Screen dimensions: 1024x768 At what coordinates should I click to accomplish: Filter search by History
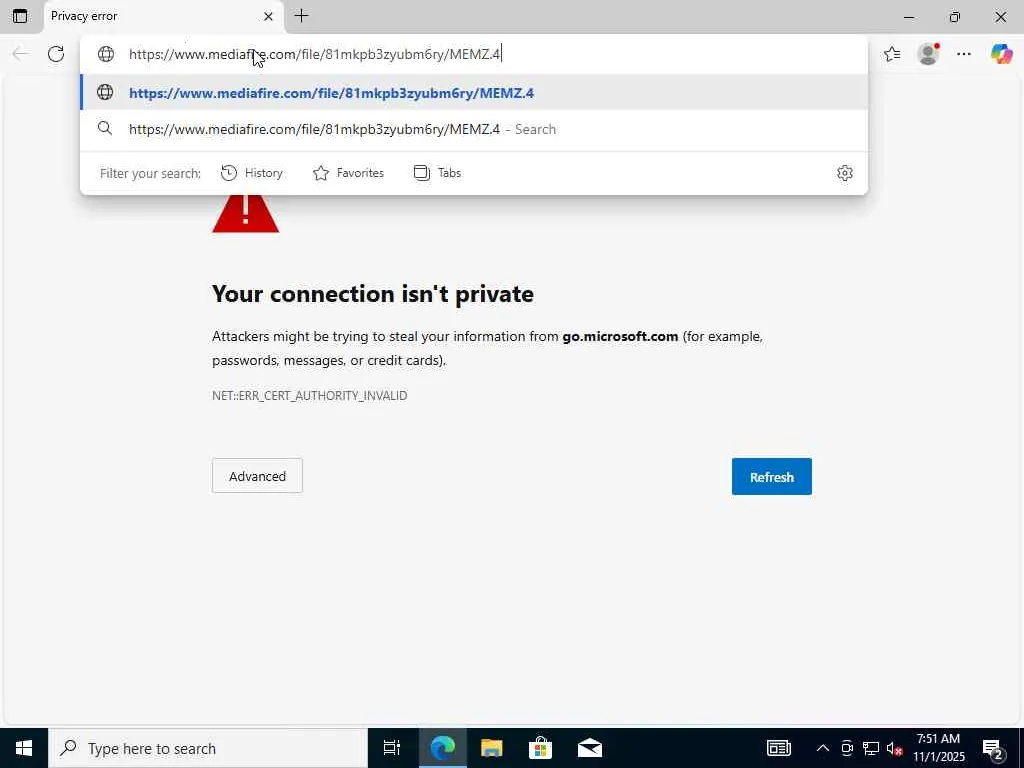coord(252,173)
